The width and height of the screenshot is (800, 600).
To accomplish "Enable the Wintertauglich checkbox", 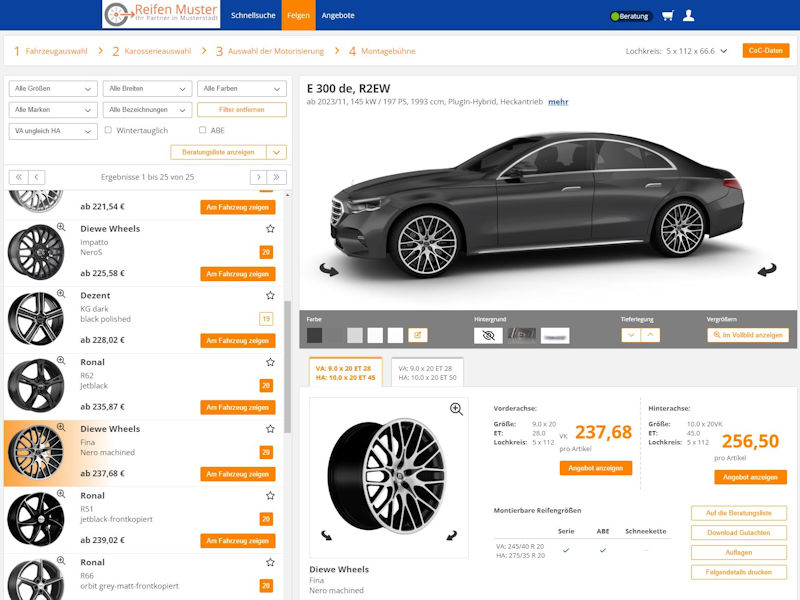I will (108, 130).
